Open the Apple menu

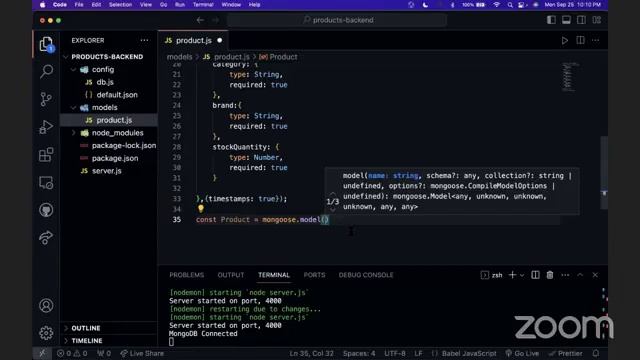[42, 5]
